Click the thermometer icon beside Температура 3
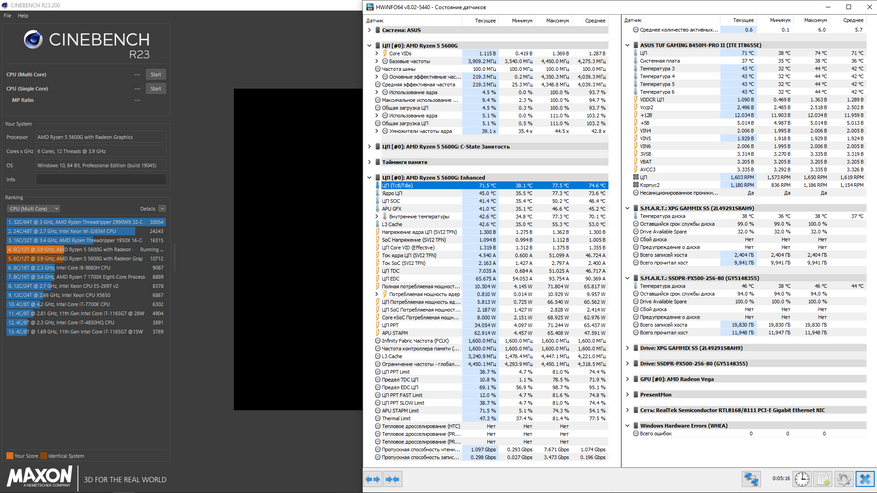This screenshot has width=877, height=493. 635,68
